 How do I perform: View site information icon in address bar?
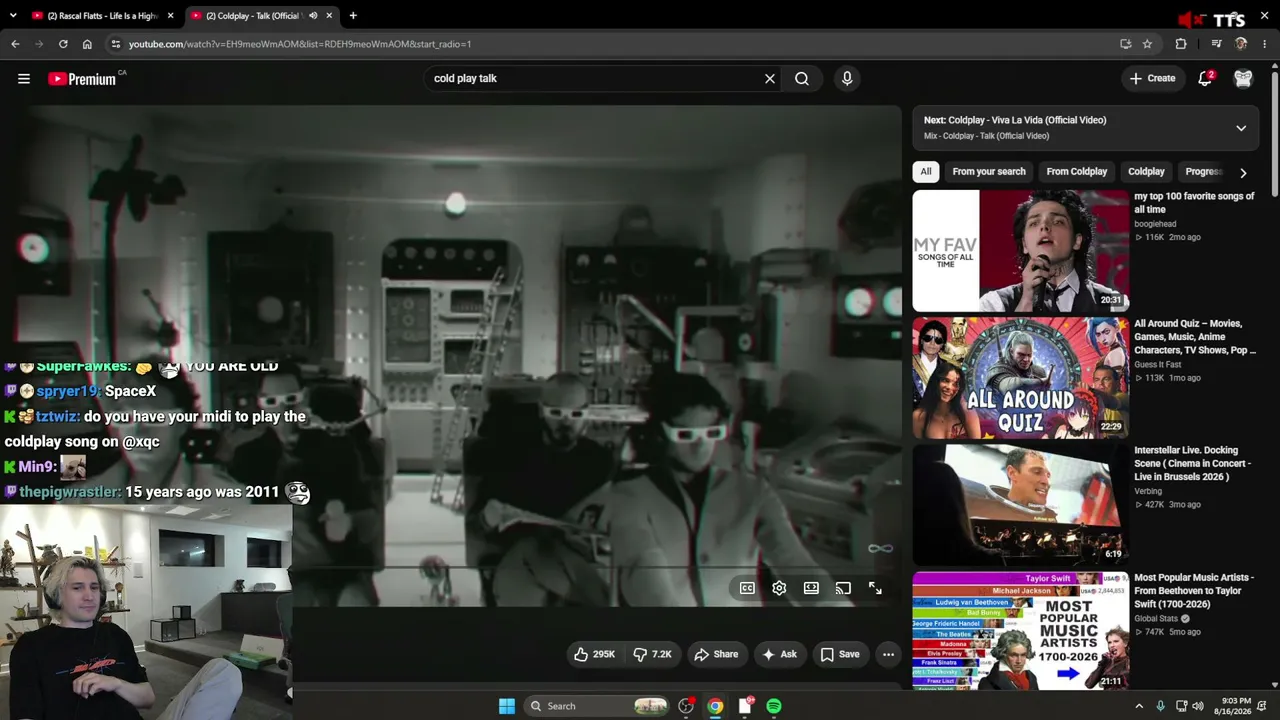pos(116,44)
